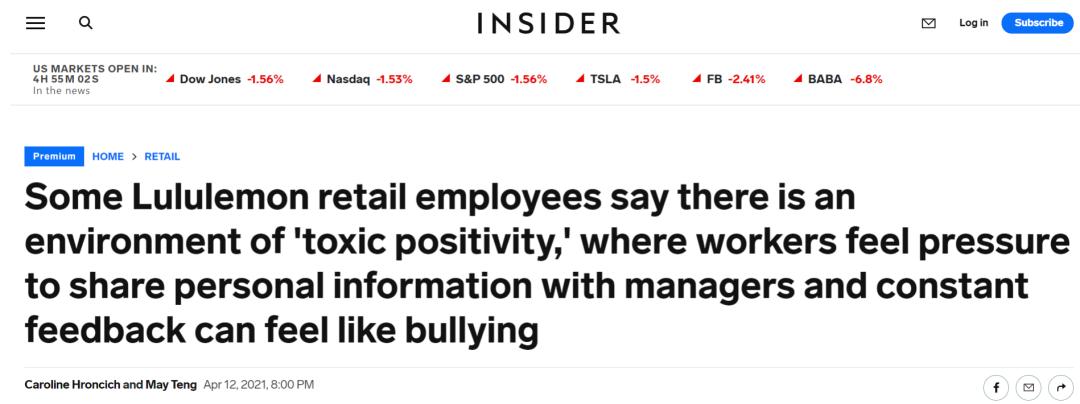The image size is (1080, 404).
Task: Open TSLA stock ticker
Action: 618,79
